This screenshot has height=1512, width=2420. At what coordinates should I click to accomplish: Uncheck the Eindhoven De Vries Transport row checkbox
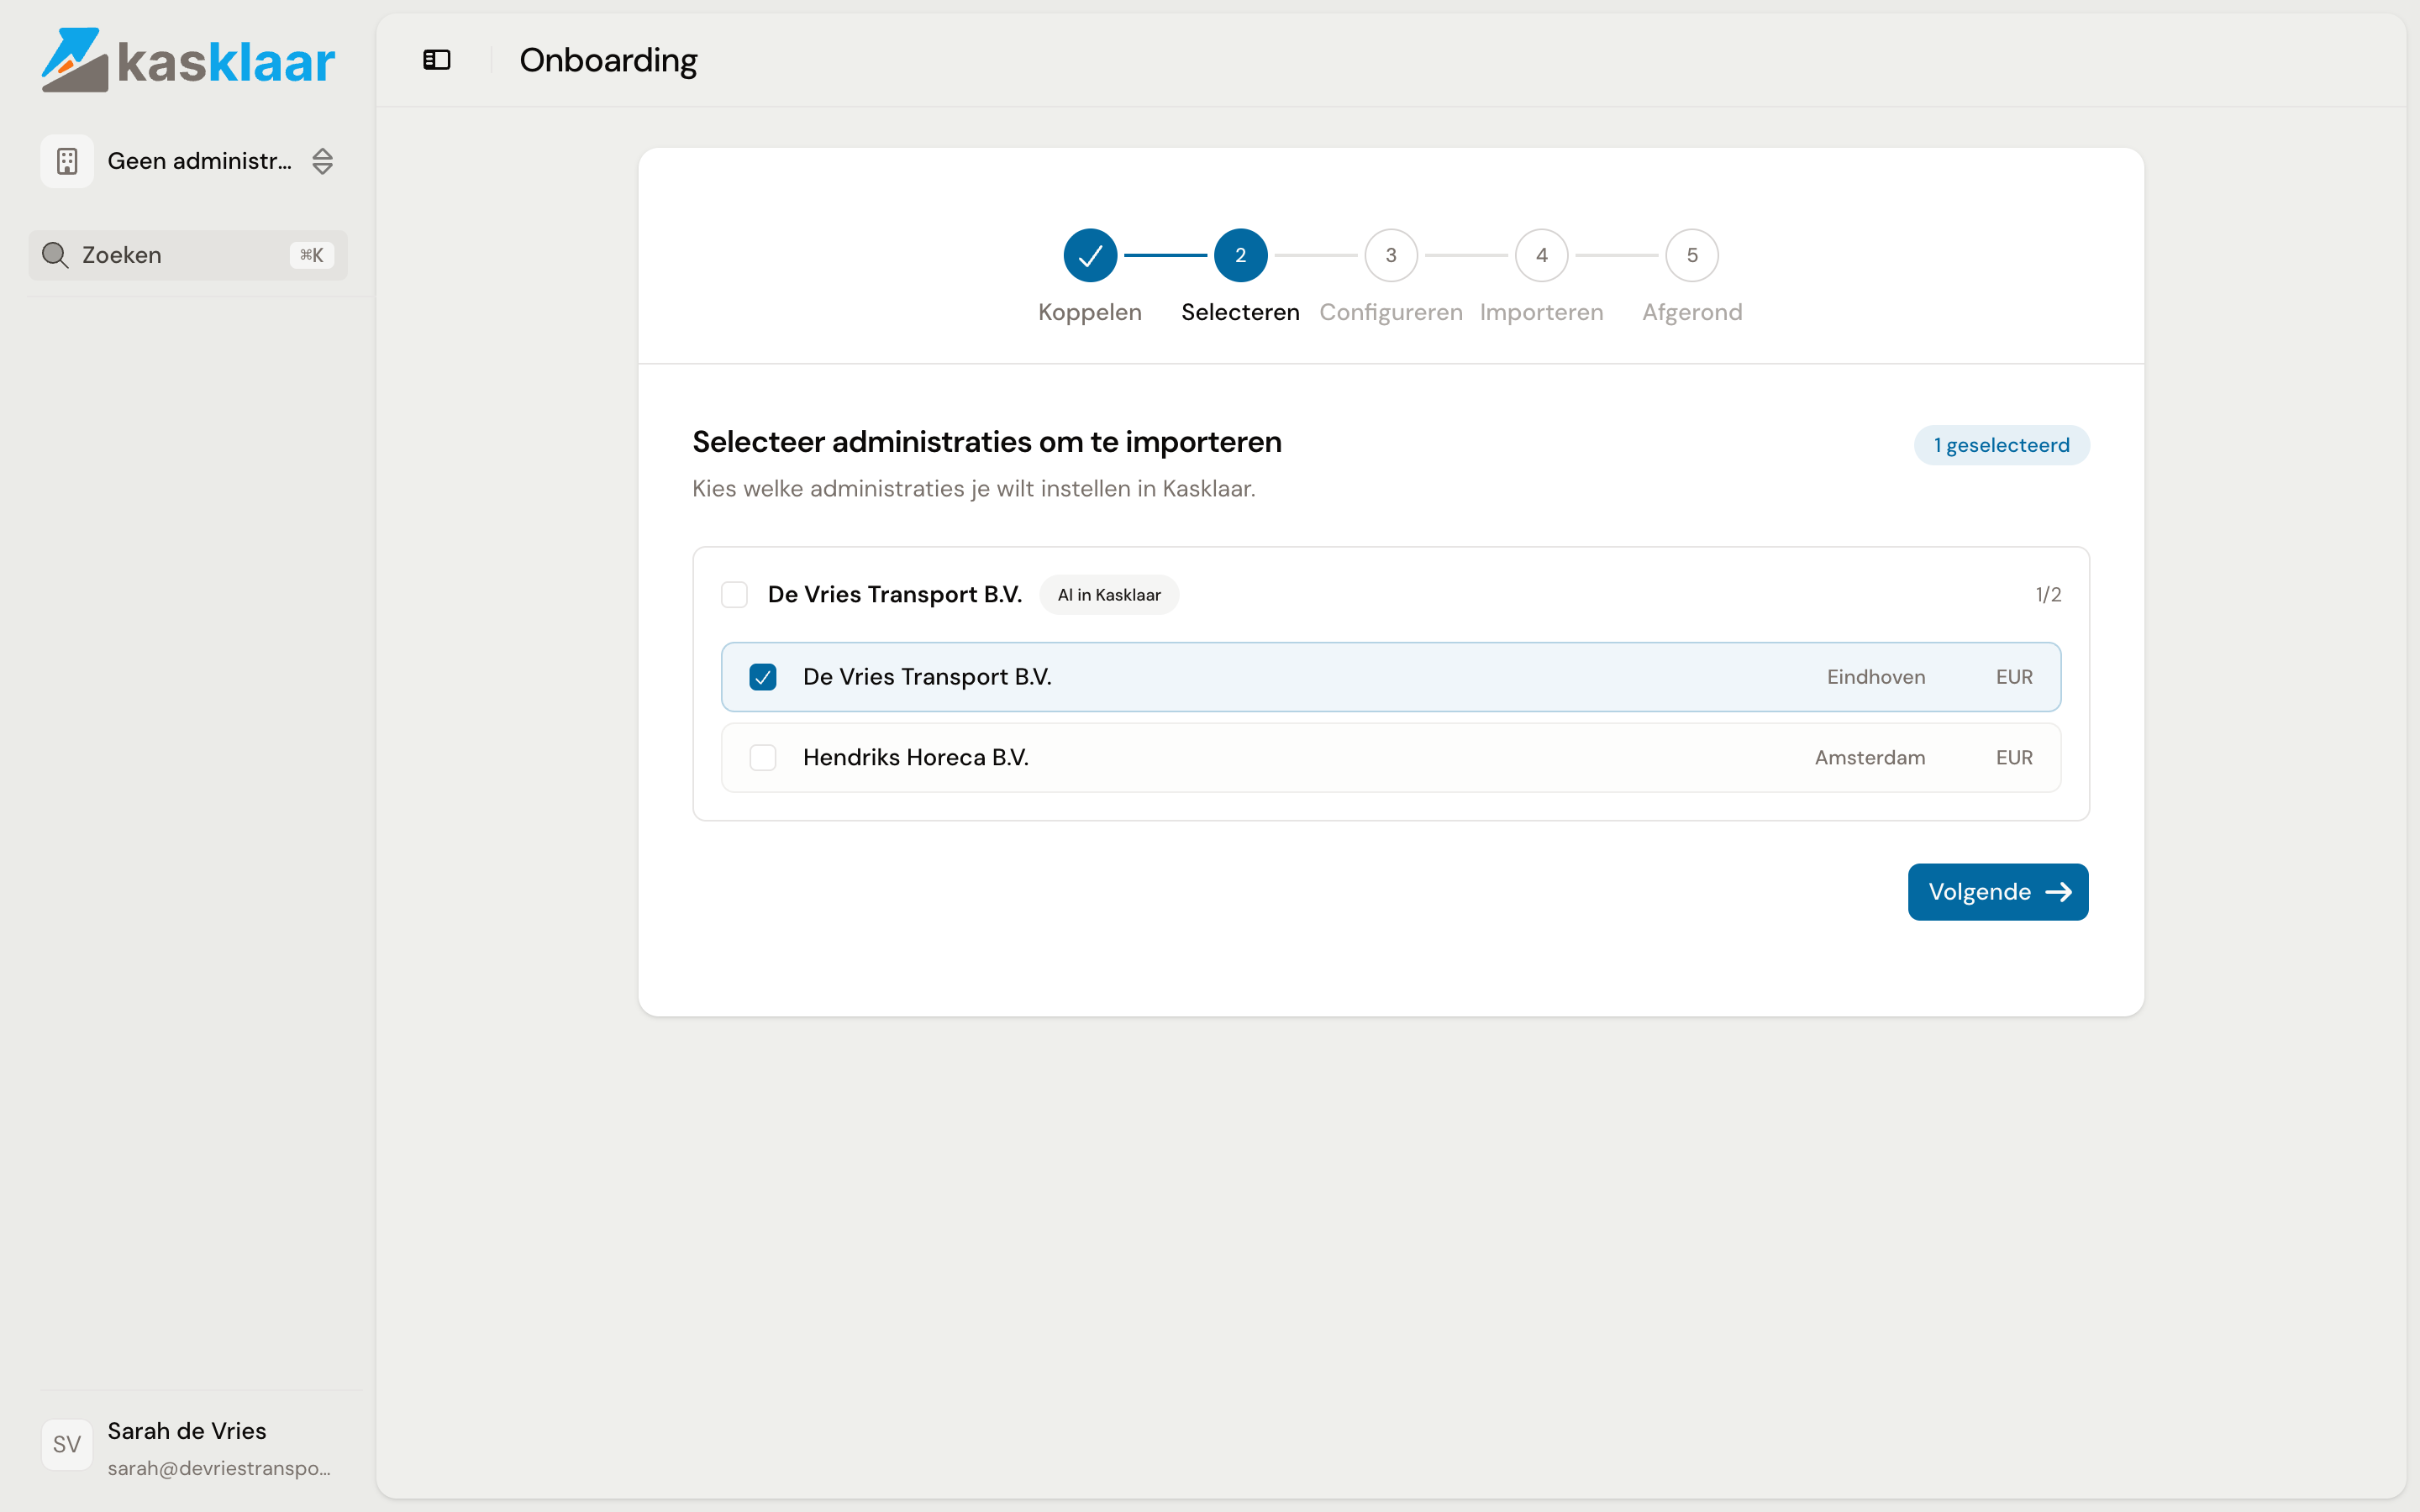click(x=763, y=677)
